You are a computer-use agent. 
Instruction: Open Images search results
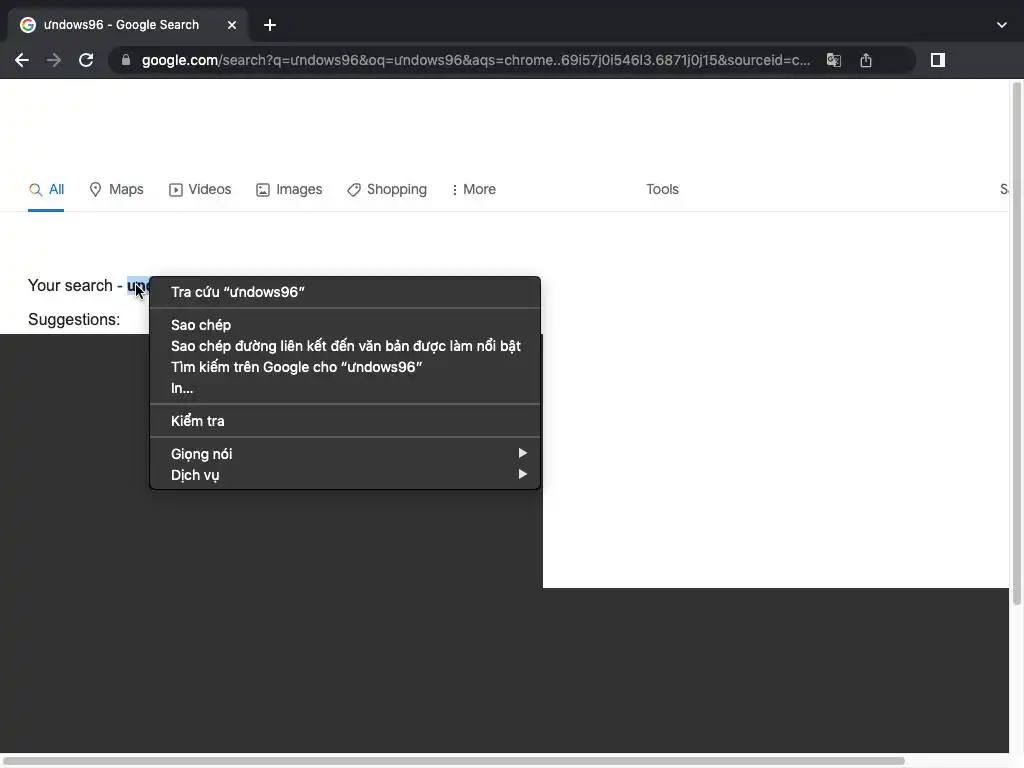pyautogui.click(x=289, y=189)
